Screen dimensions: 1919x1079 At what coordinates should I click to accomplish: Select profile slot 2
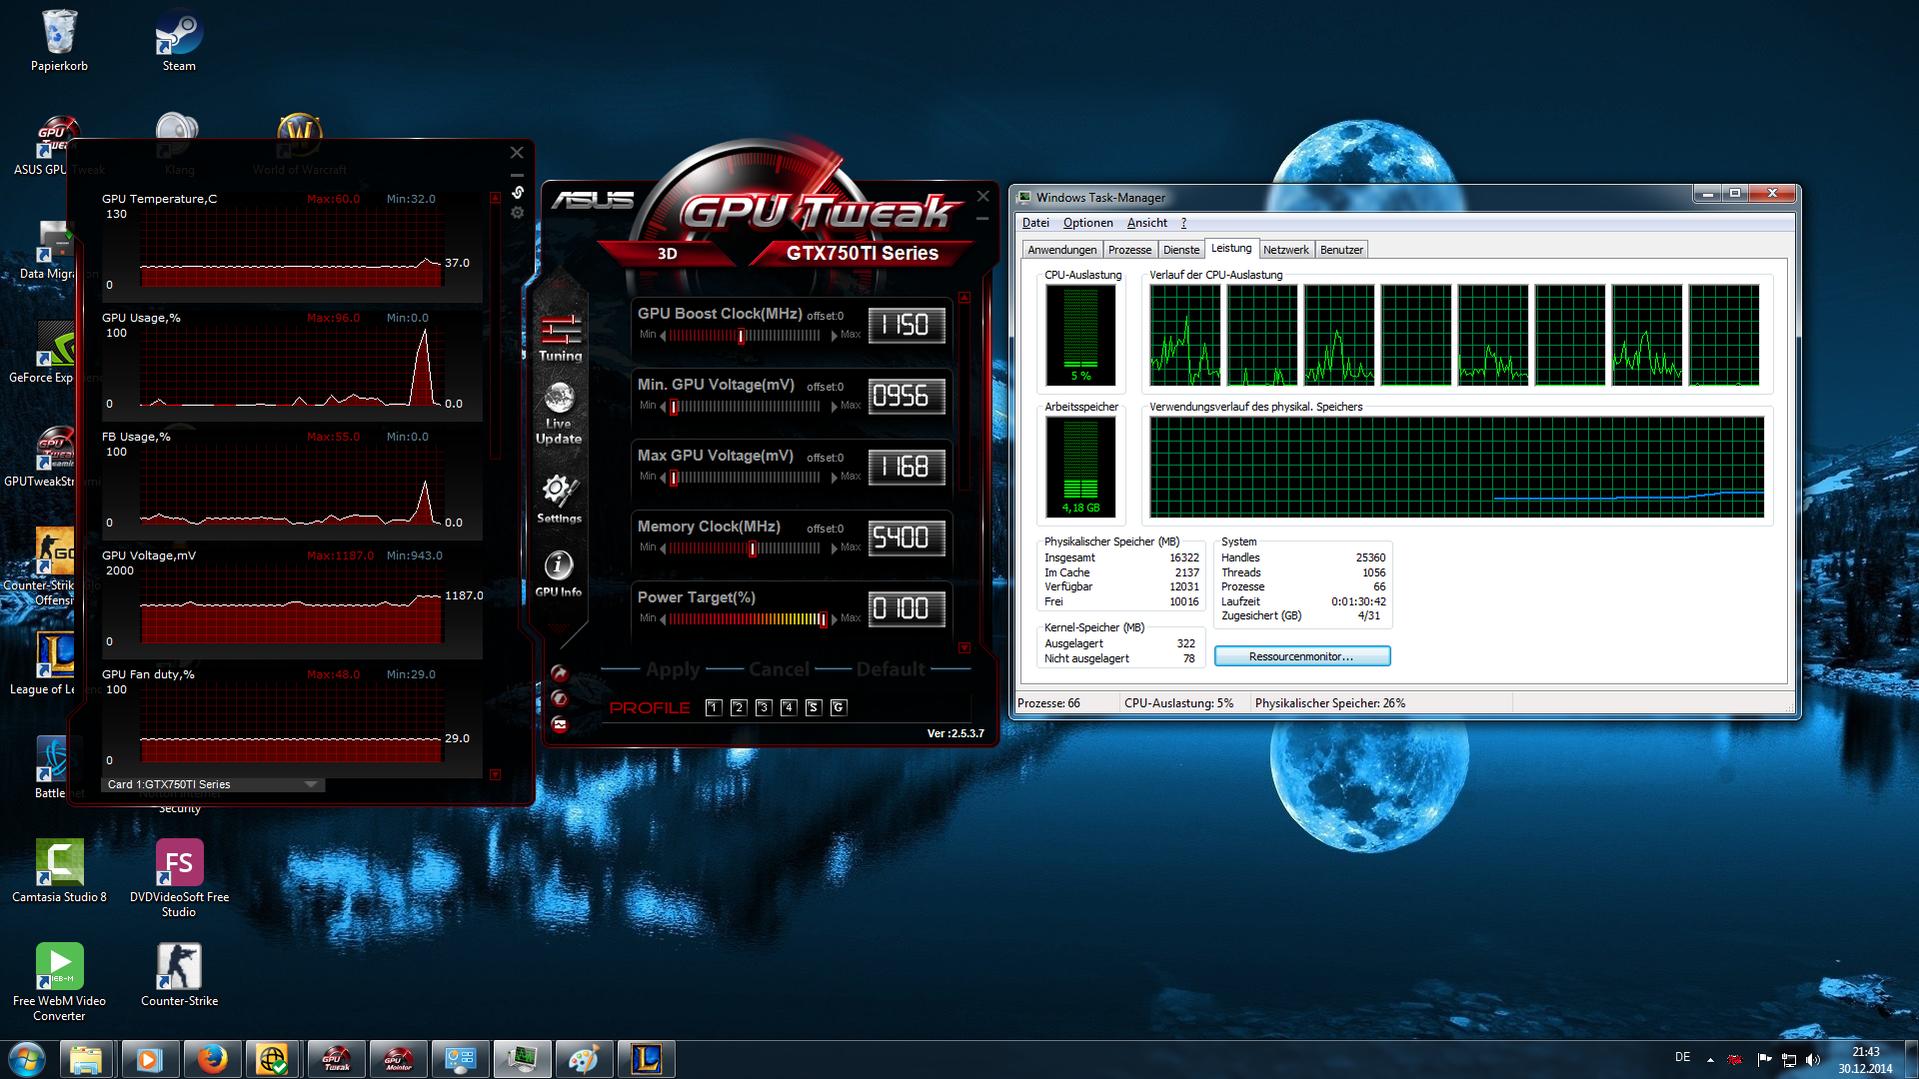[738, 708]
